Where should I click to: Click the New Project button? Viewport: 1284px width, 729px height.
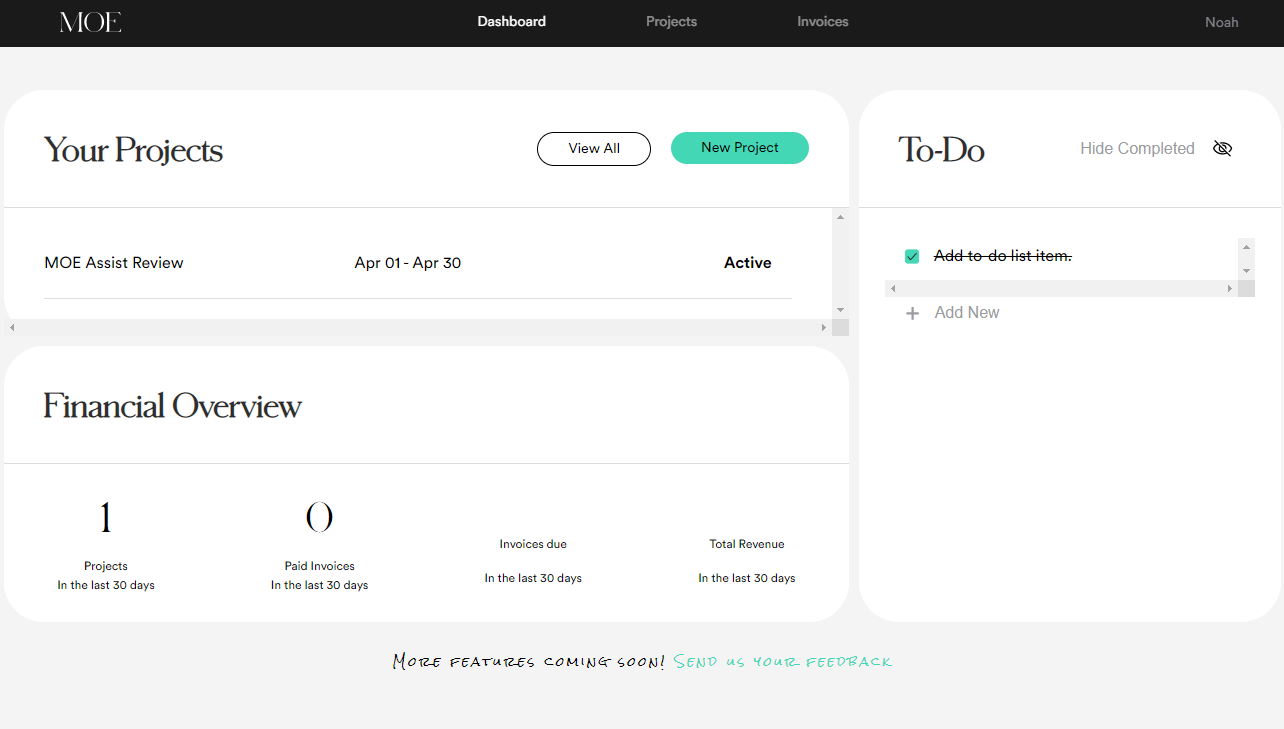tap(739, 148)
